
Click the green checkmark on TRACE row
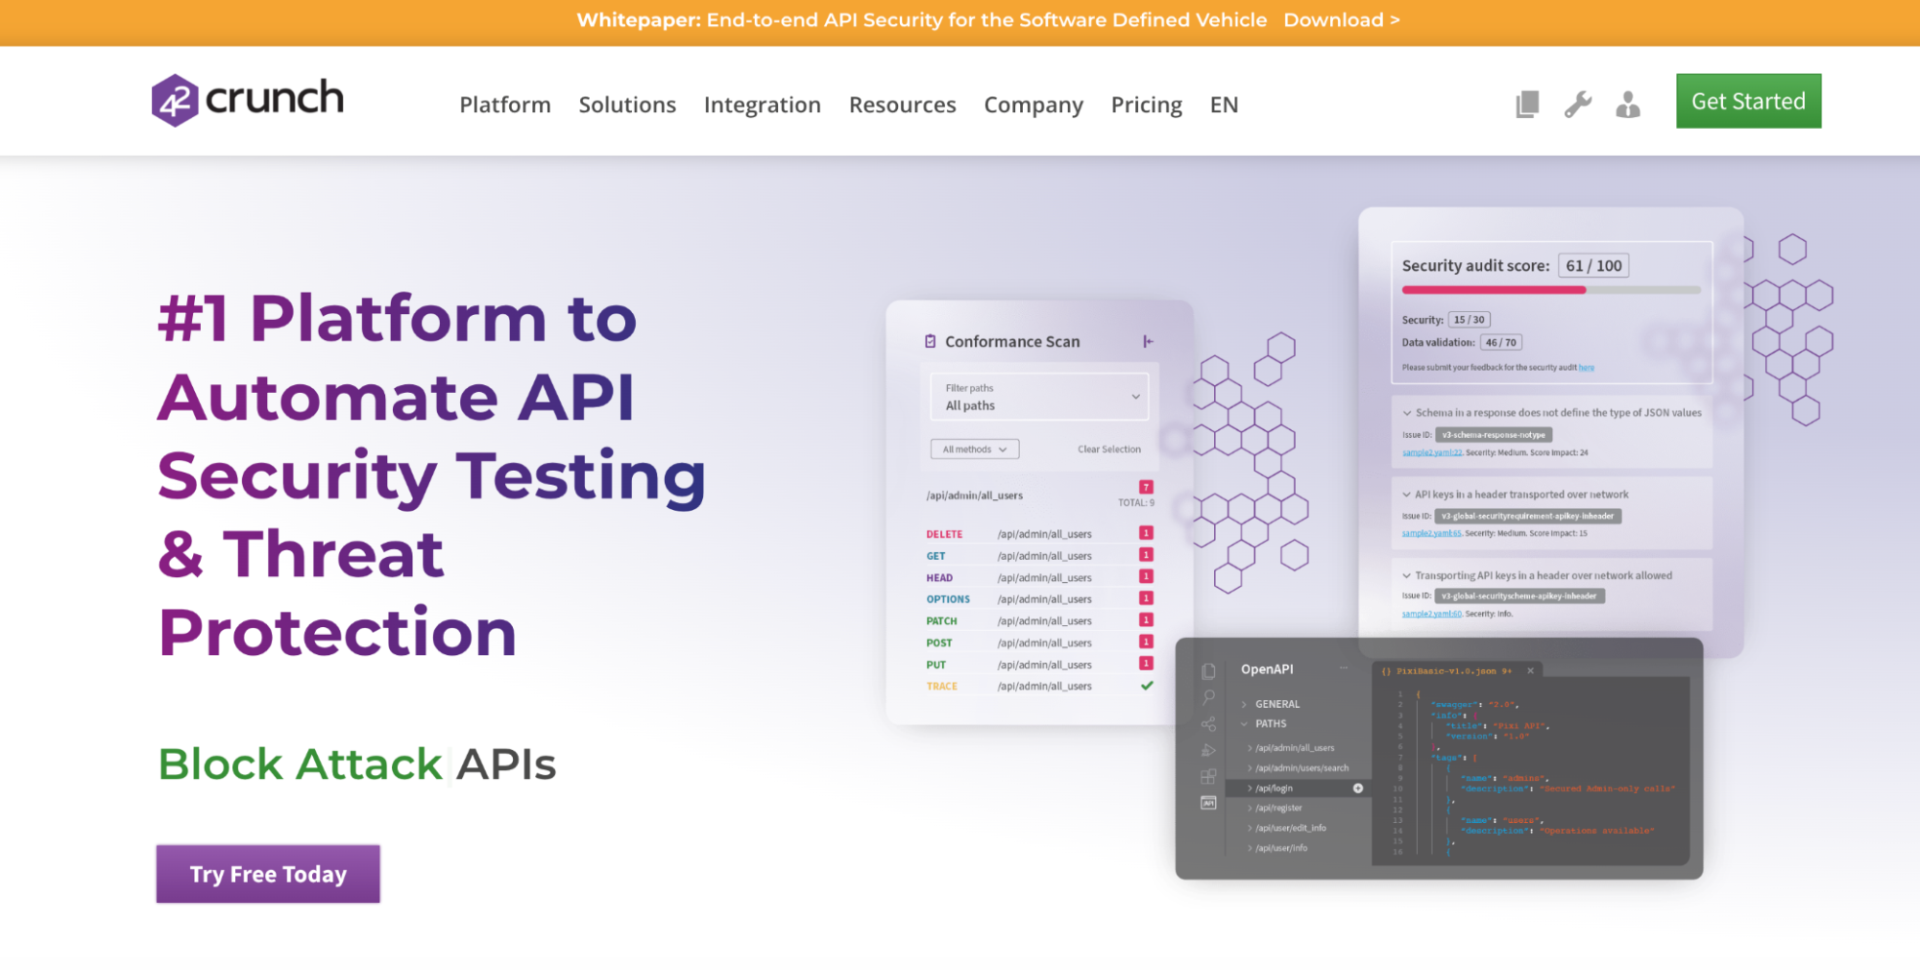point(1147,686)
